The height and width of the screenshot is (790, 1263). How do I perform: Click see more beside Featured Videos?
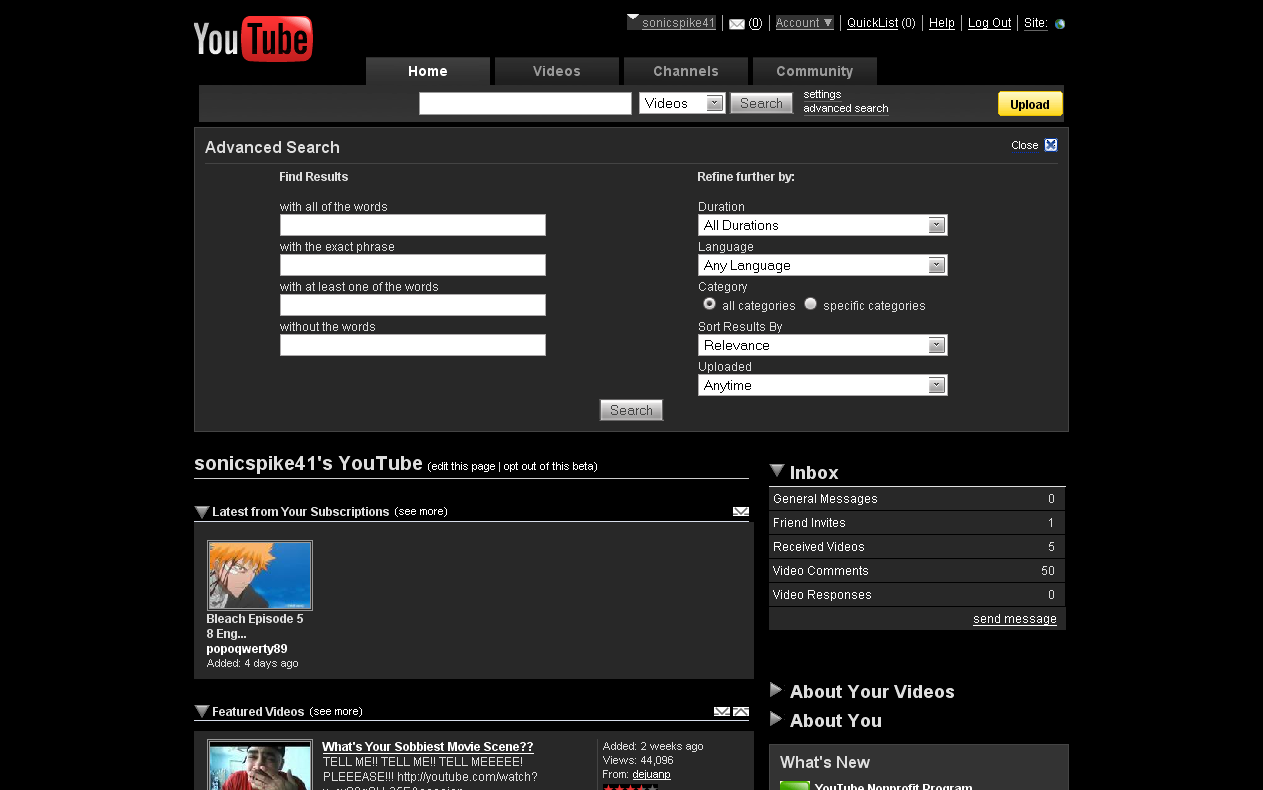point(336,712)
